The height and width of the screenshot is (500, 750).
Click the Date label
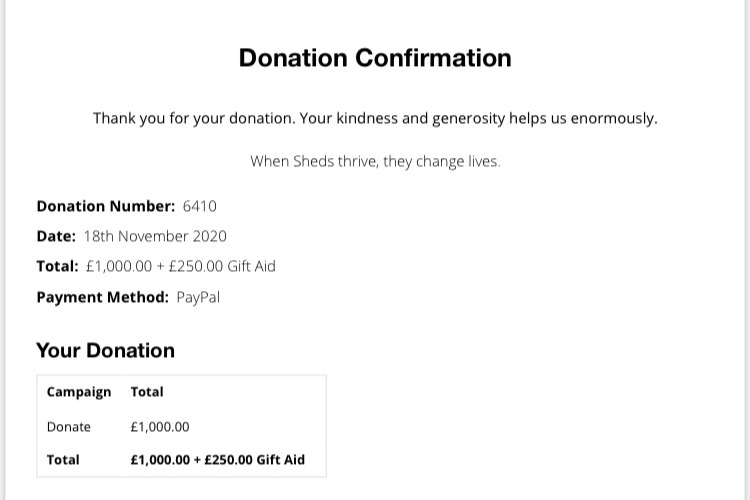coord(56,236)
